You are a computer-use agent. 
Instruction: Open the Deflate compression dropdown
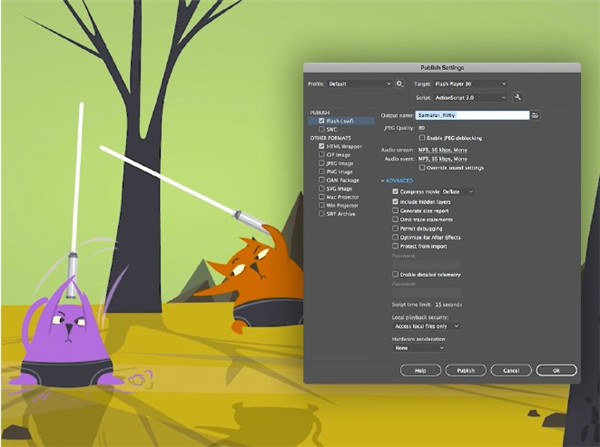tap(458, 191)
